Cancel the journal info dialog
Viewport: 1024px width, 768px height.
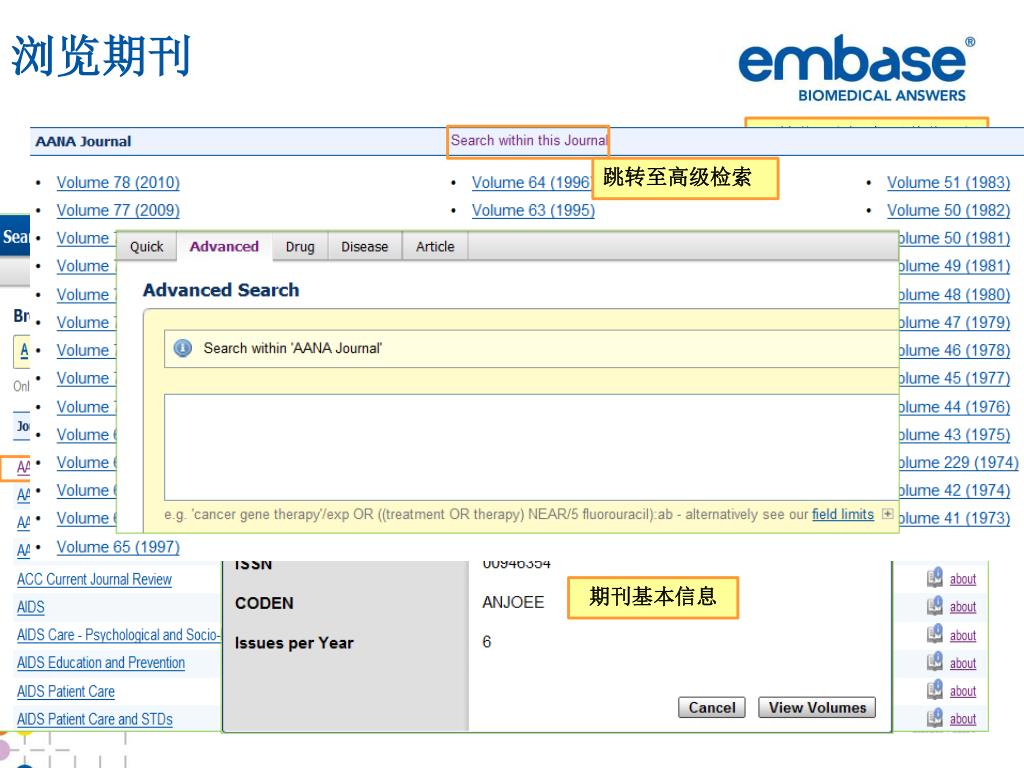tap(712, 707)
